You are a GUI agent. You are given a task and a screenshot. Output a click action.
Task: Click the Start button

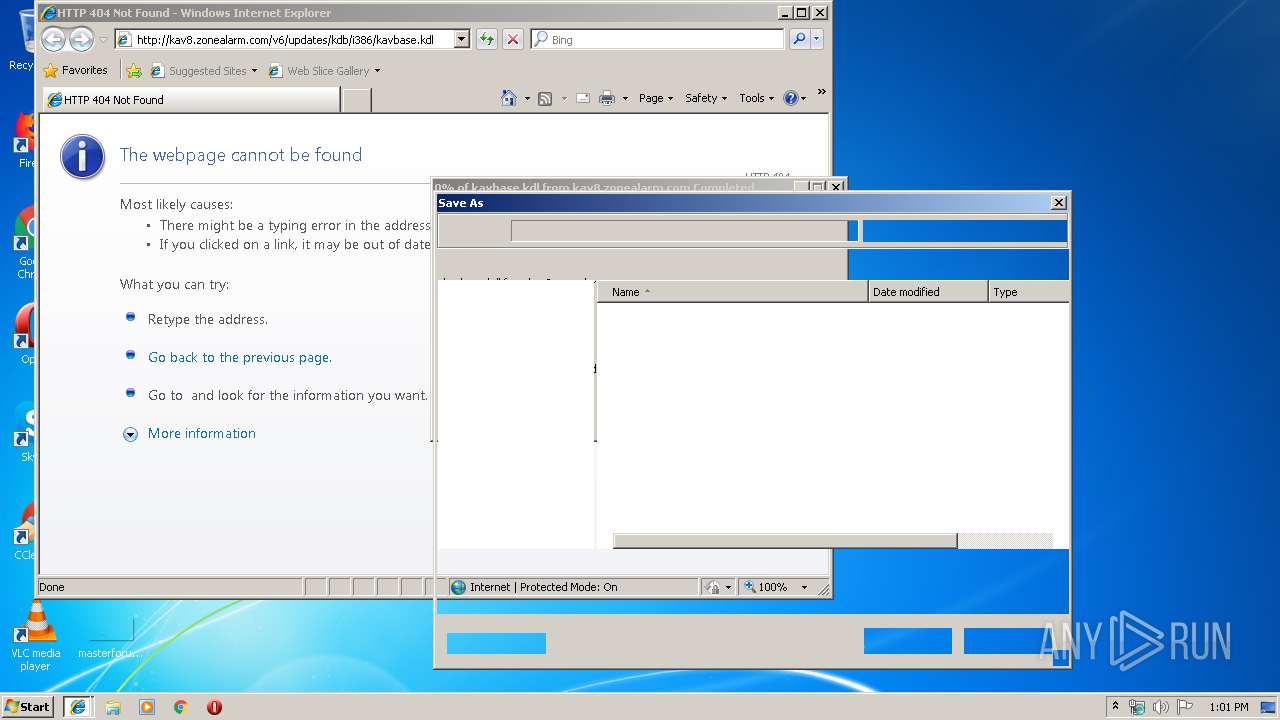point(28,706)
